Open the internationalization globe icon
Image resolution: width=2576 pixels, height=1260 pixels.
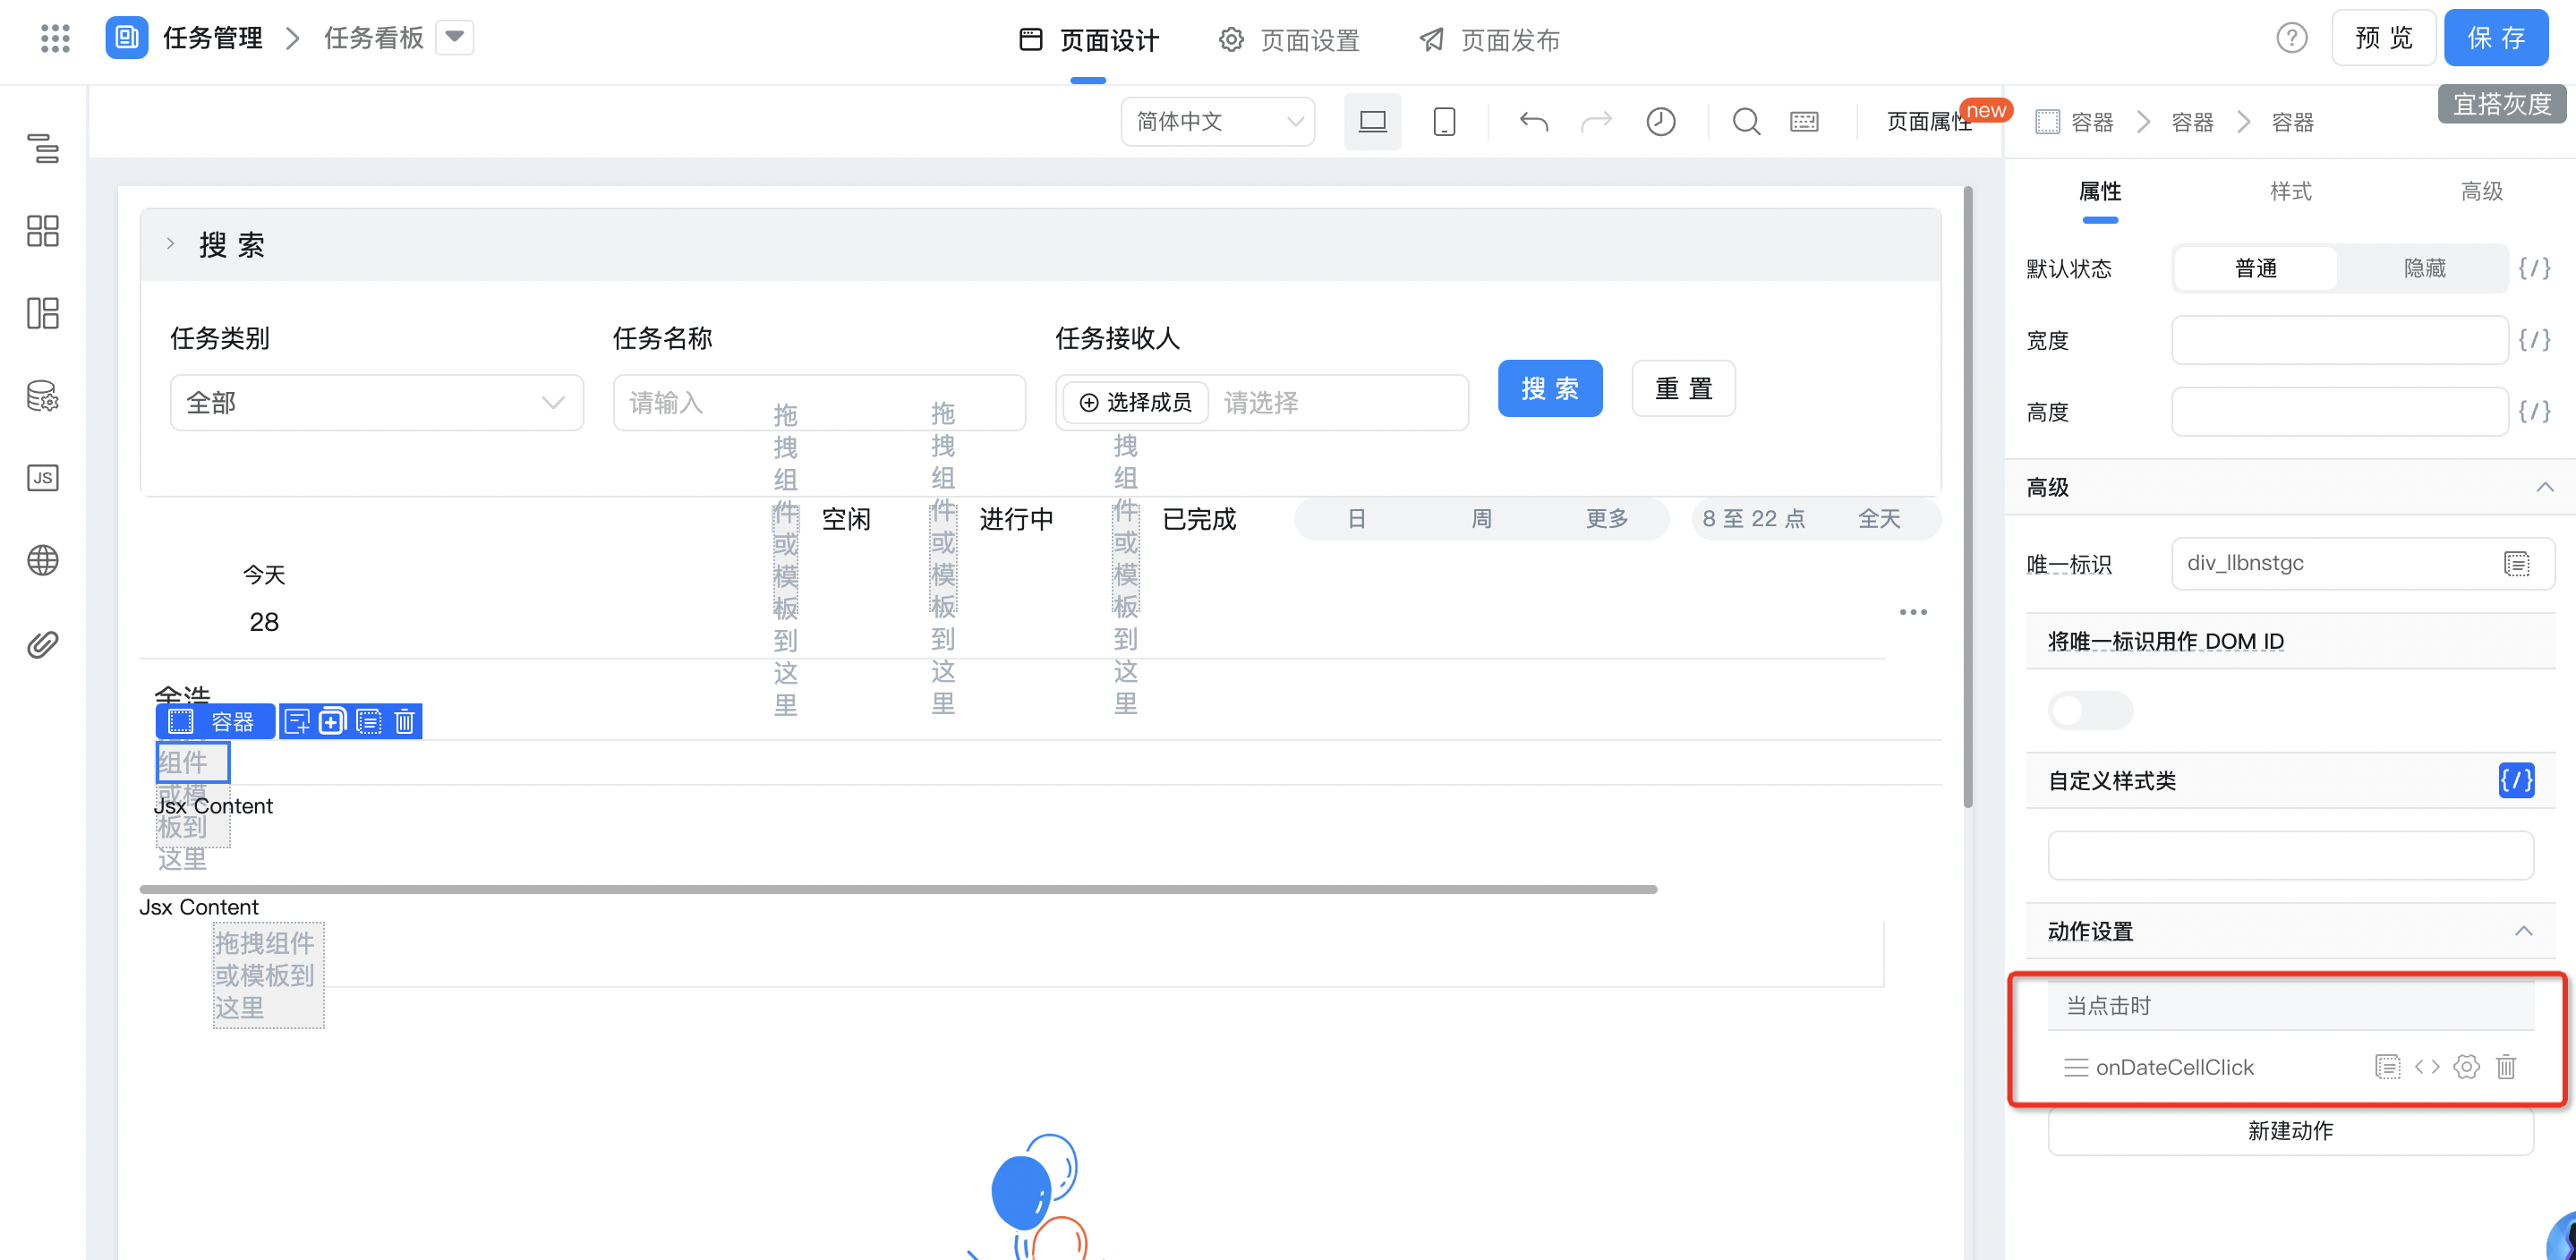click(43, 560)
